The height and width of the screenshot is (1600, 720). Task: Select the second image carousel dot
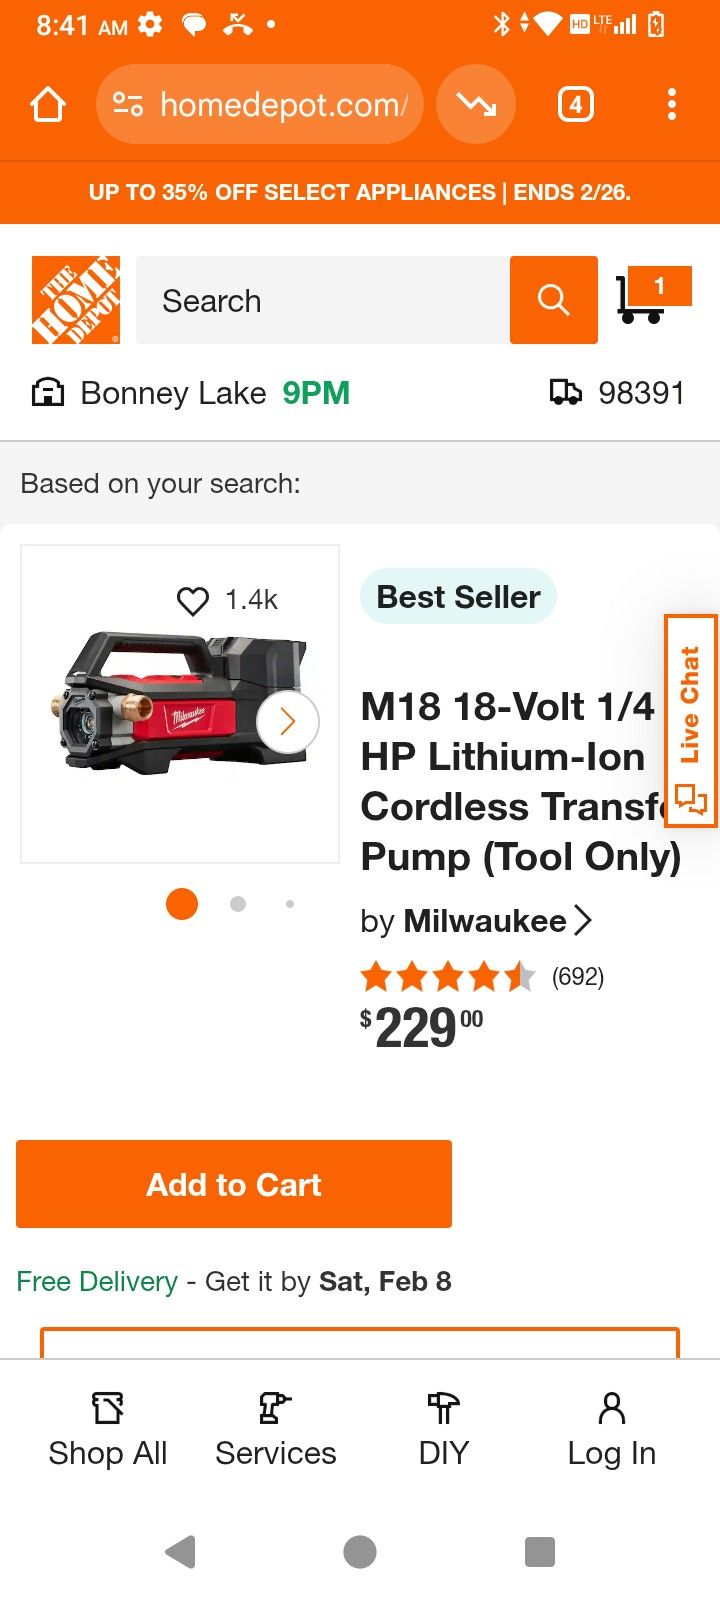point(238,904)
